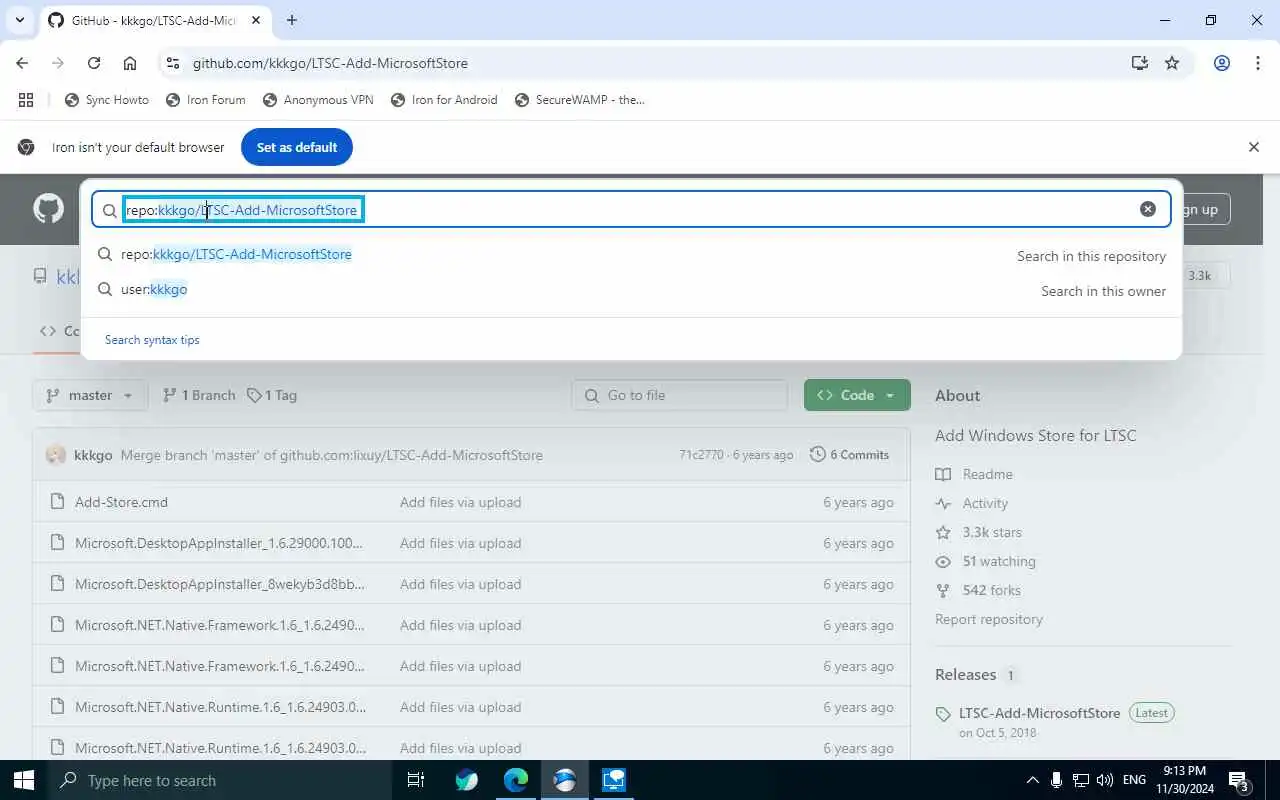Open Microsoft Edge from taskbar
Viewport: 1280px width, 800px height.
coord(515,780)
